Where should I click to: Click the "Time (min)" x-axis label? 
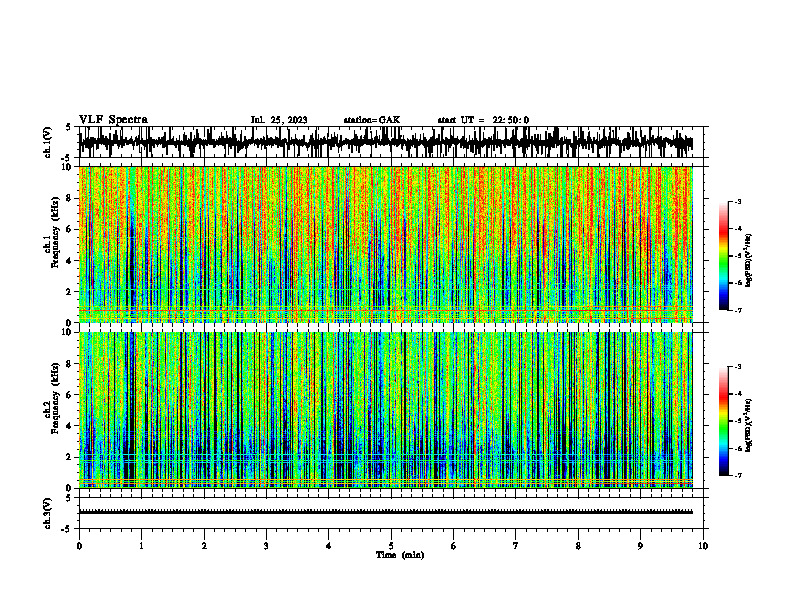tap(400, 555)
